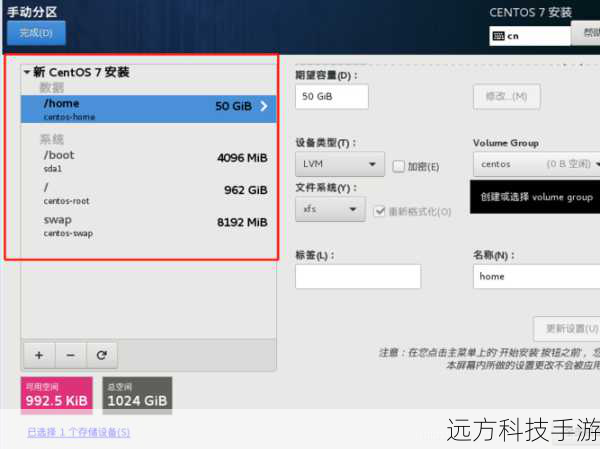Click the 4096 MiB size value
This screenshot has width=600, height=449.
tap(242, 158)
